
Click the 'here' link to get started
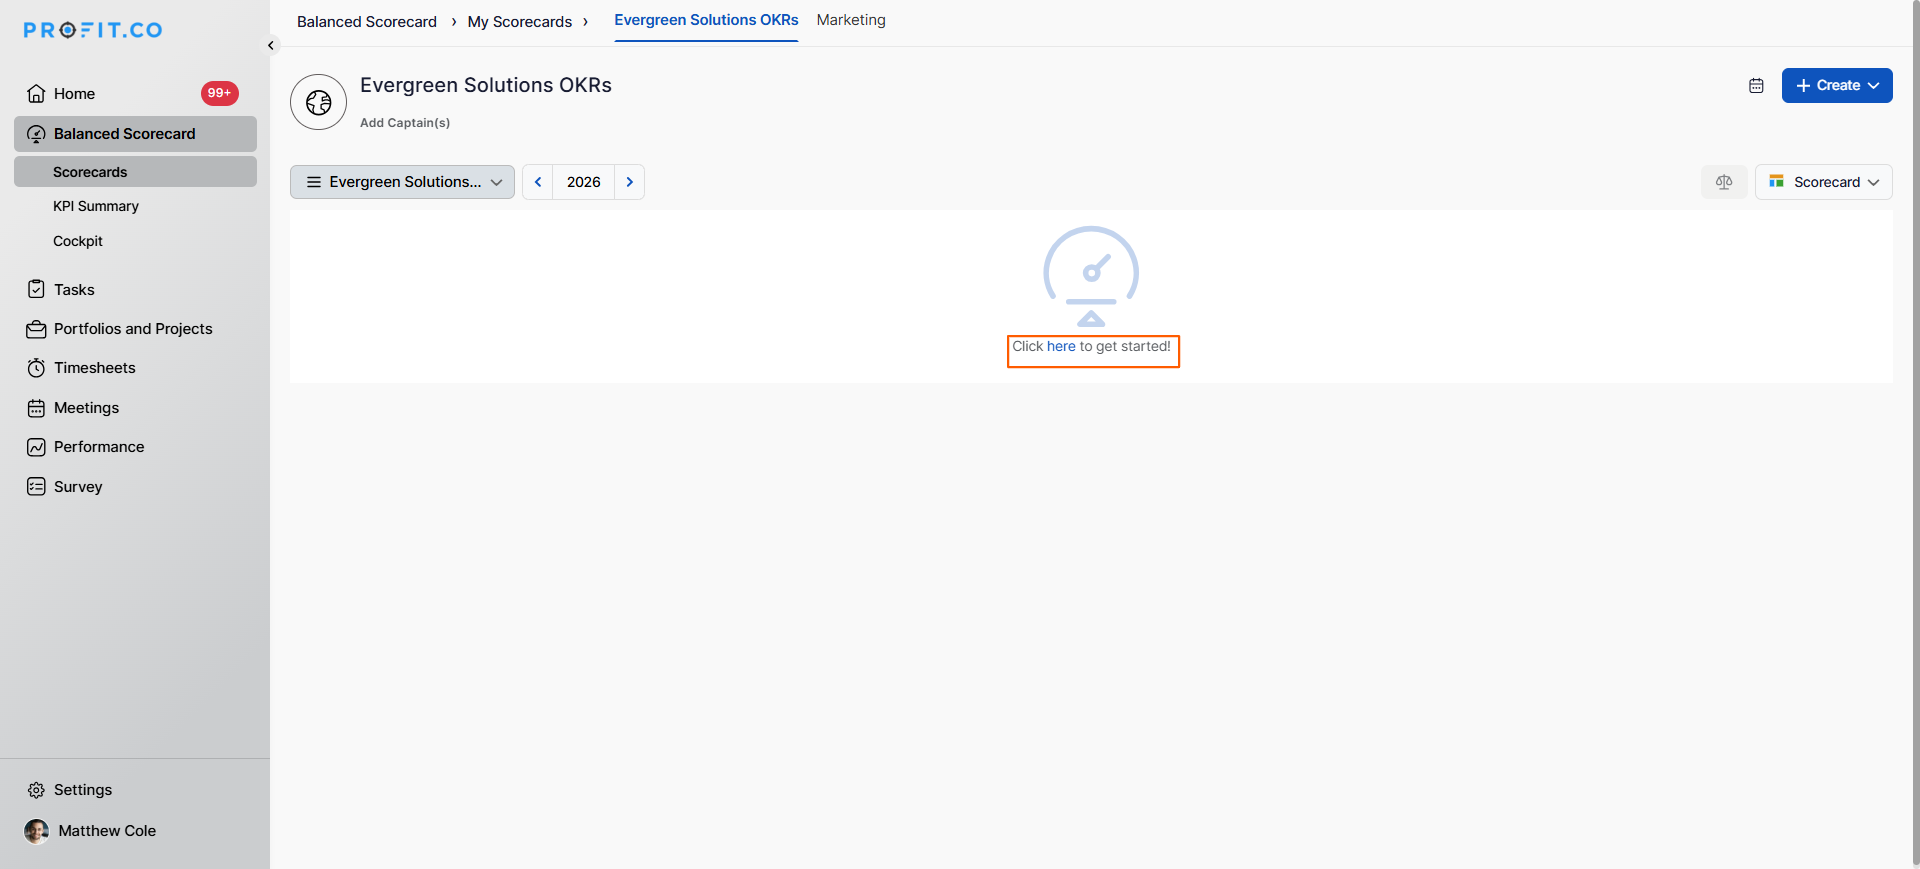[1061, 347]
